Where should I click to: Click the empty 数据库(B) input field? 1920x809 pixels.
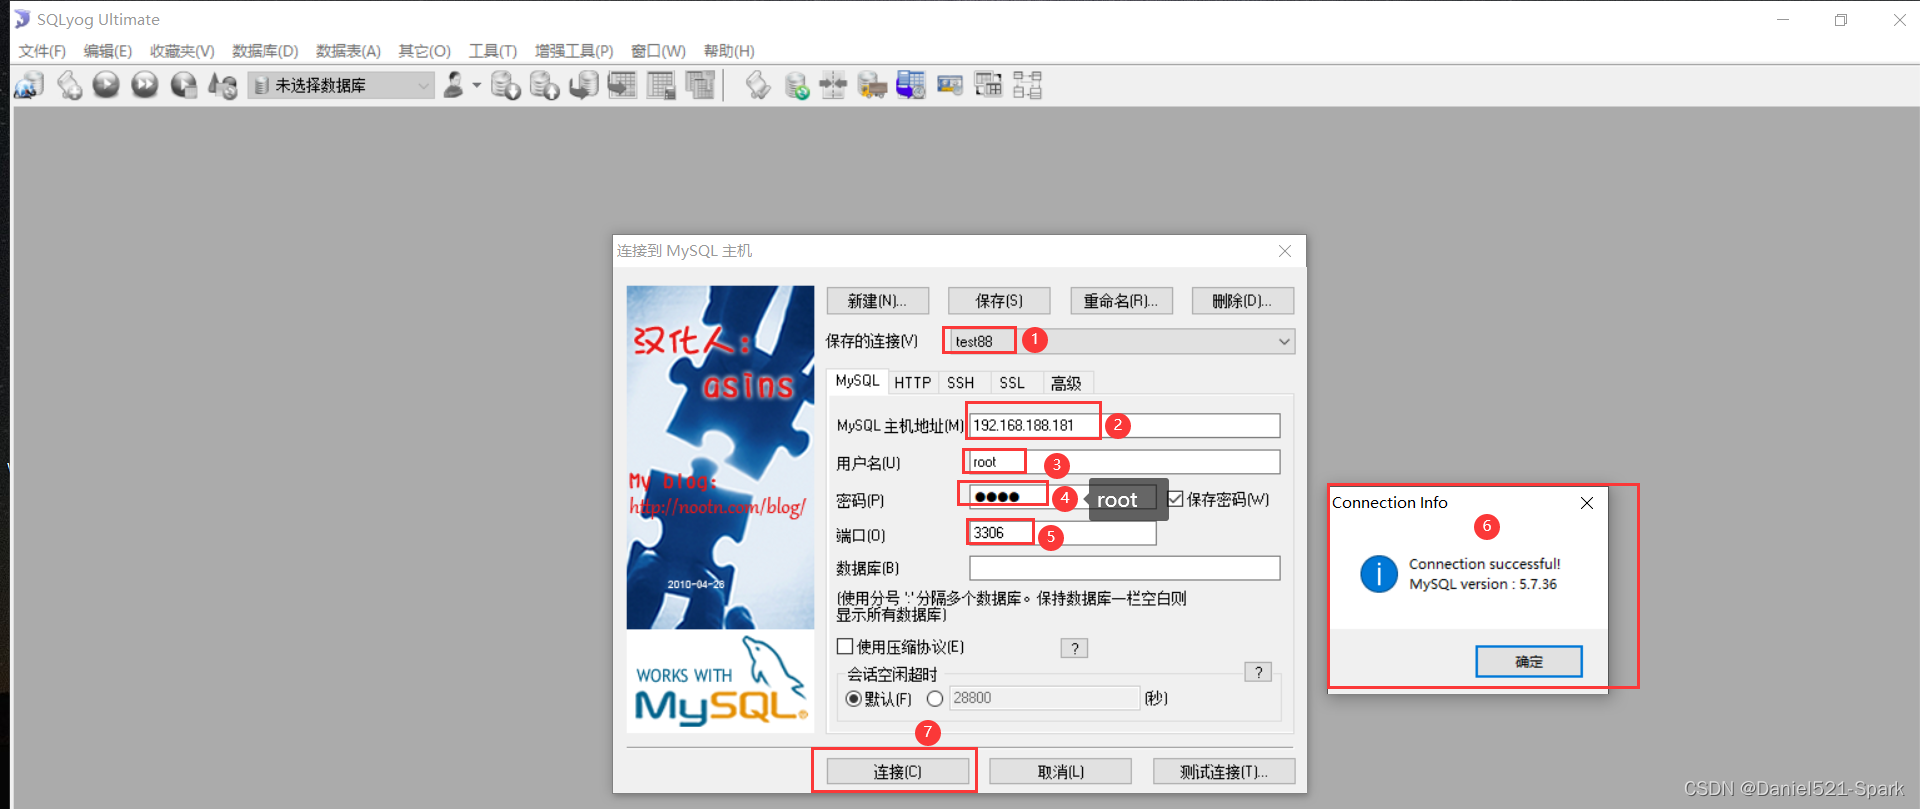click(x=1124, y=568)
